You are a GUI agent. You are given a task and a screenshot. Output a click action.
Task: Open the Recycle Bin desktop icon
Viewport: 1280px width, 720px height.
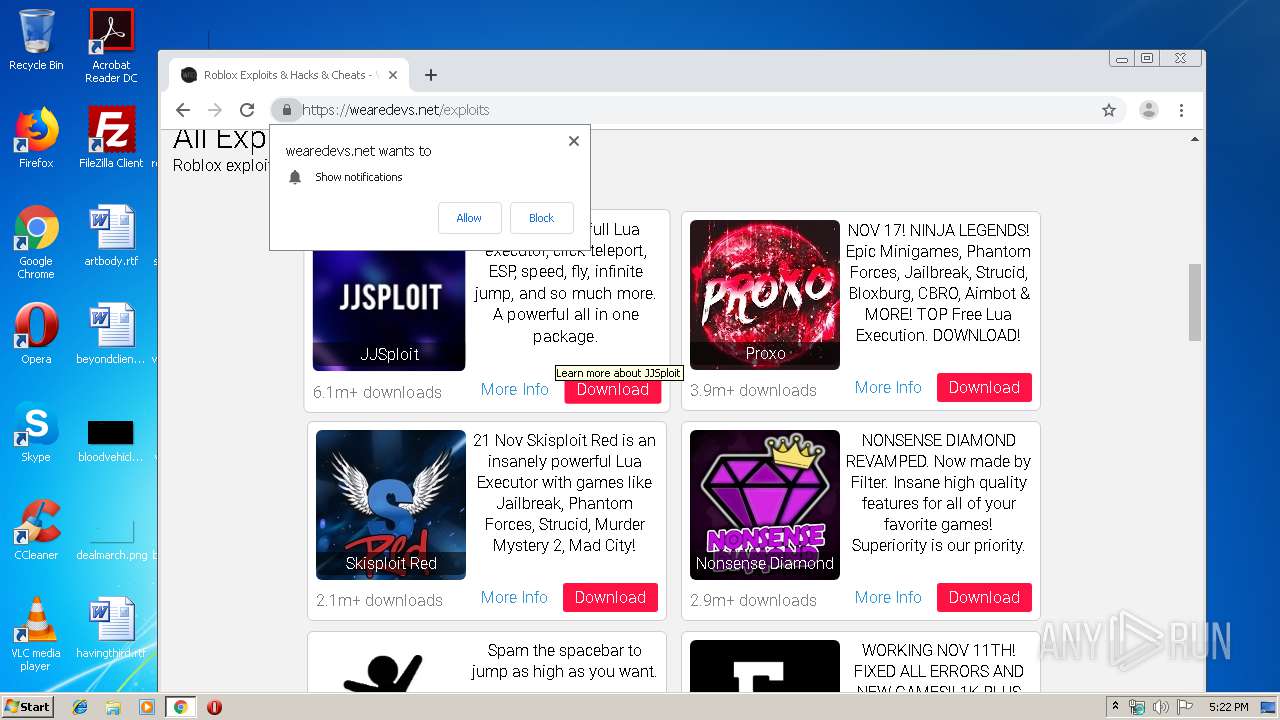(x=36, y=40)
